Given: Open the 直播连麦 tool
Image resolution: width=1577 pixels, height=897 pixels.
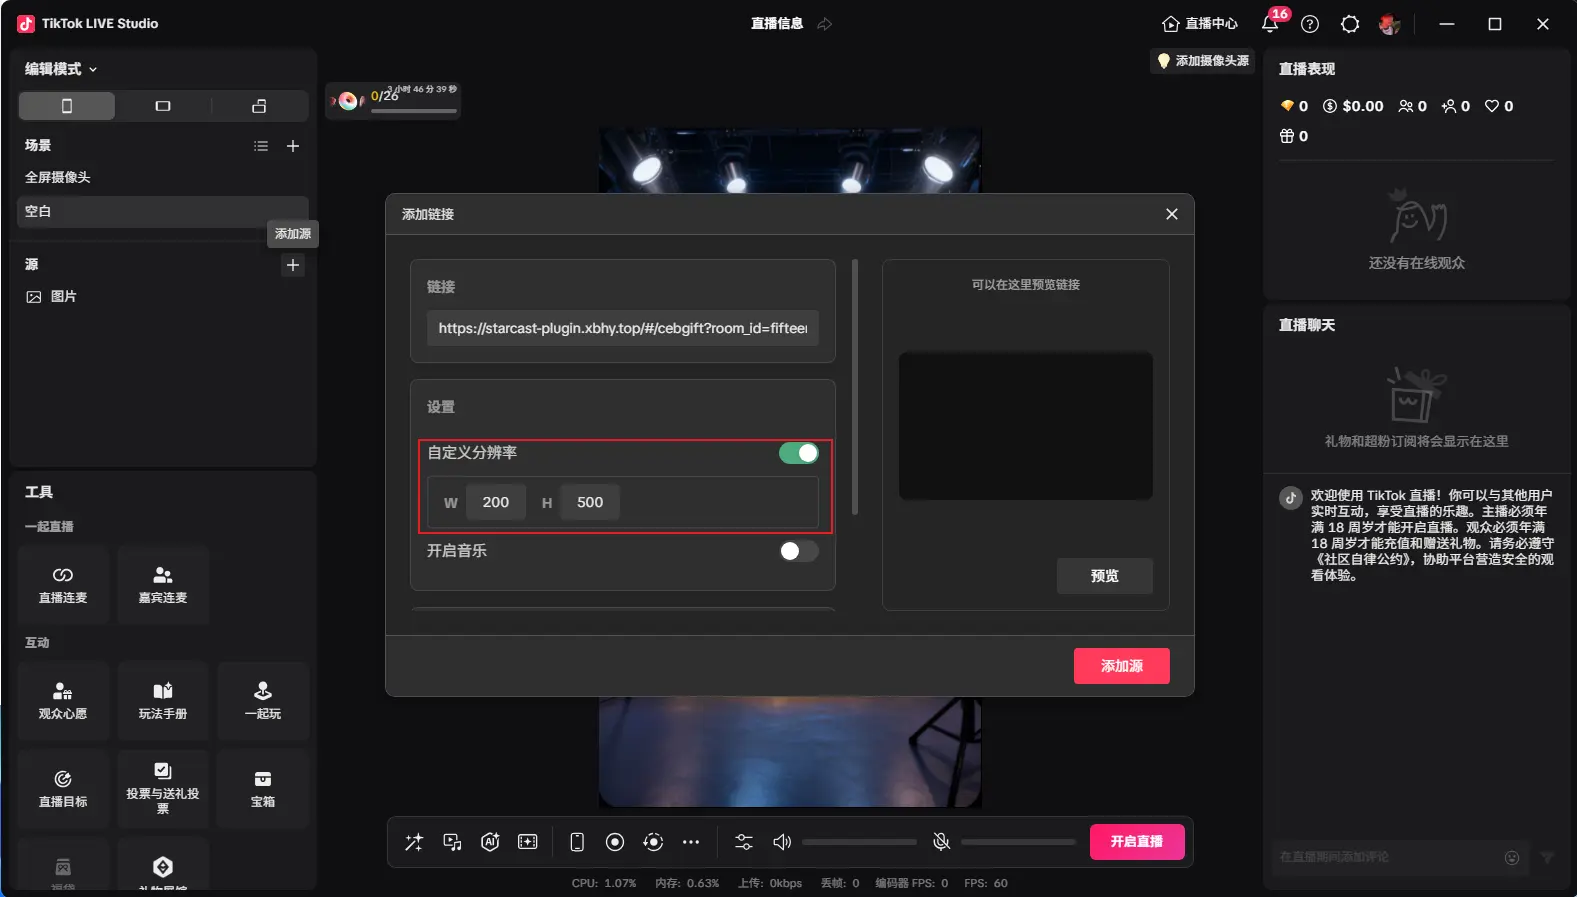Looking at the screenshot, I should coord(63,585).
